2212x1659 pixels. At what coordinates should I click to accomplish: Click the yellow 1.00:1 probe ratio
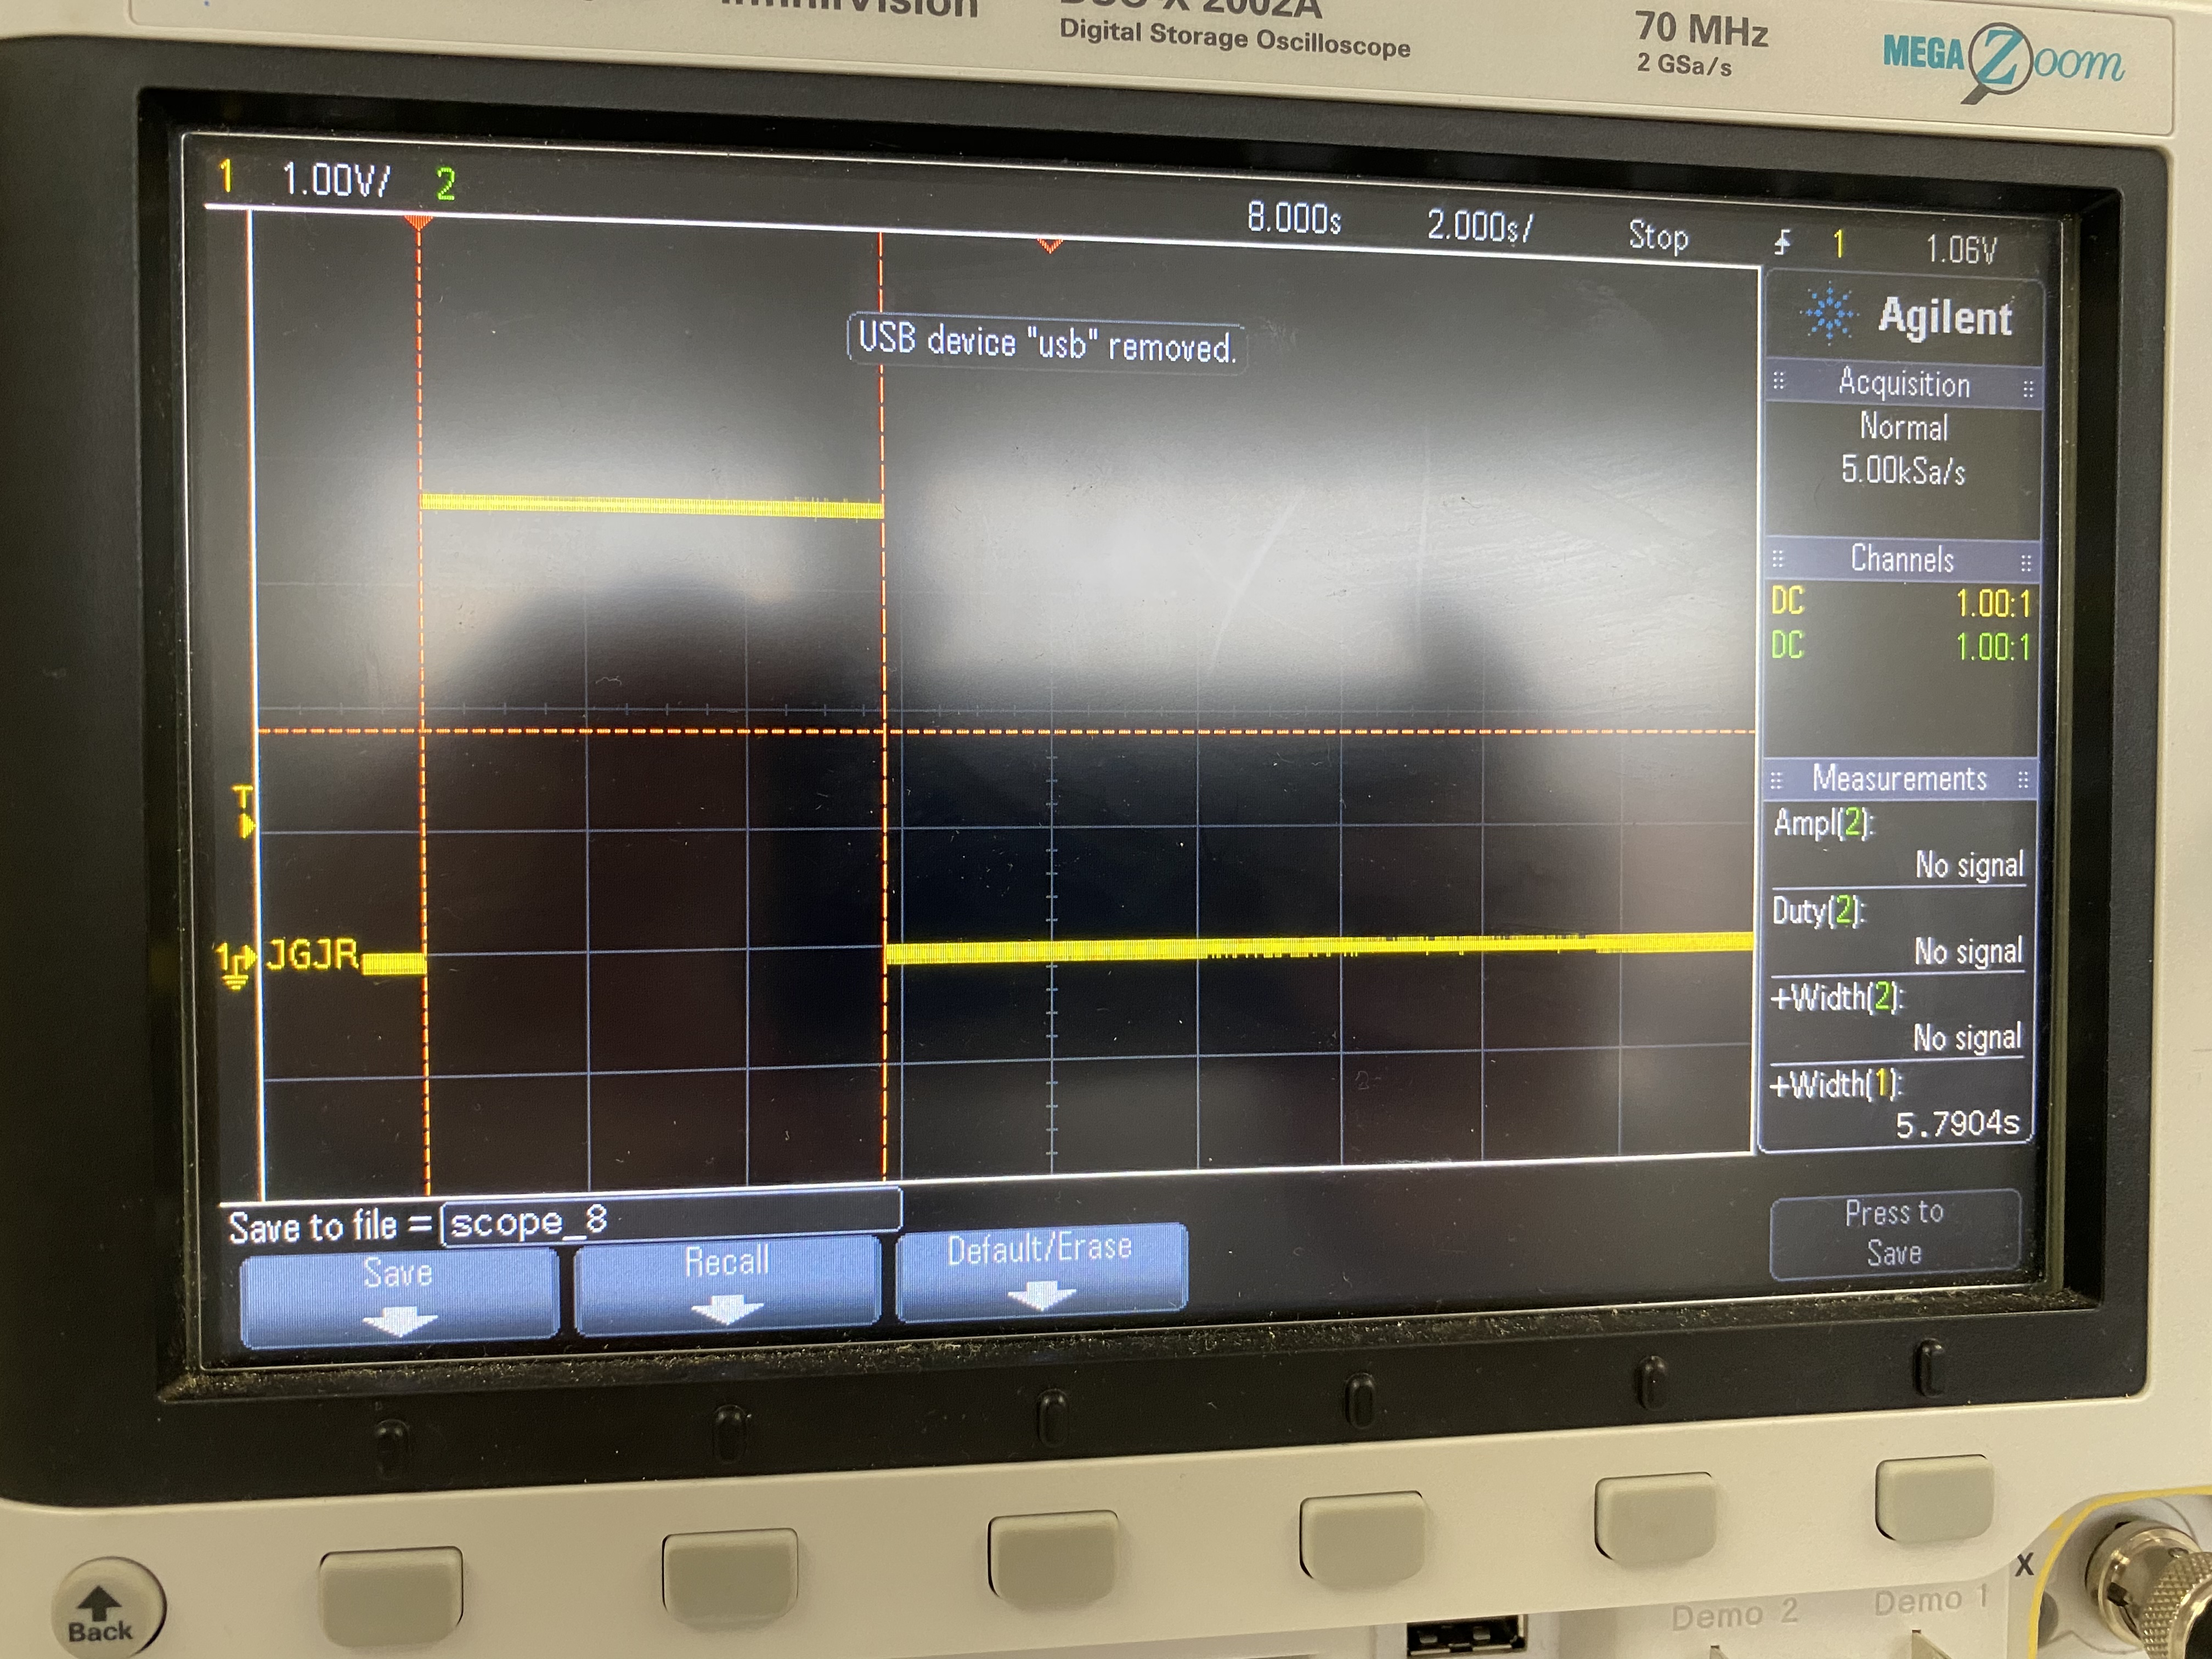point(1993,604)
